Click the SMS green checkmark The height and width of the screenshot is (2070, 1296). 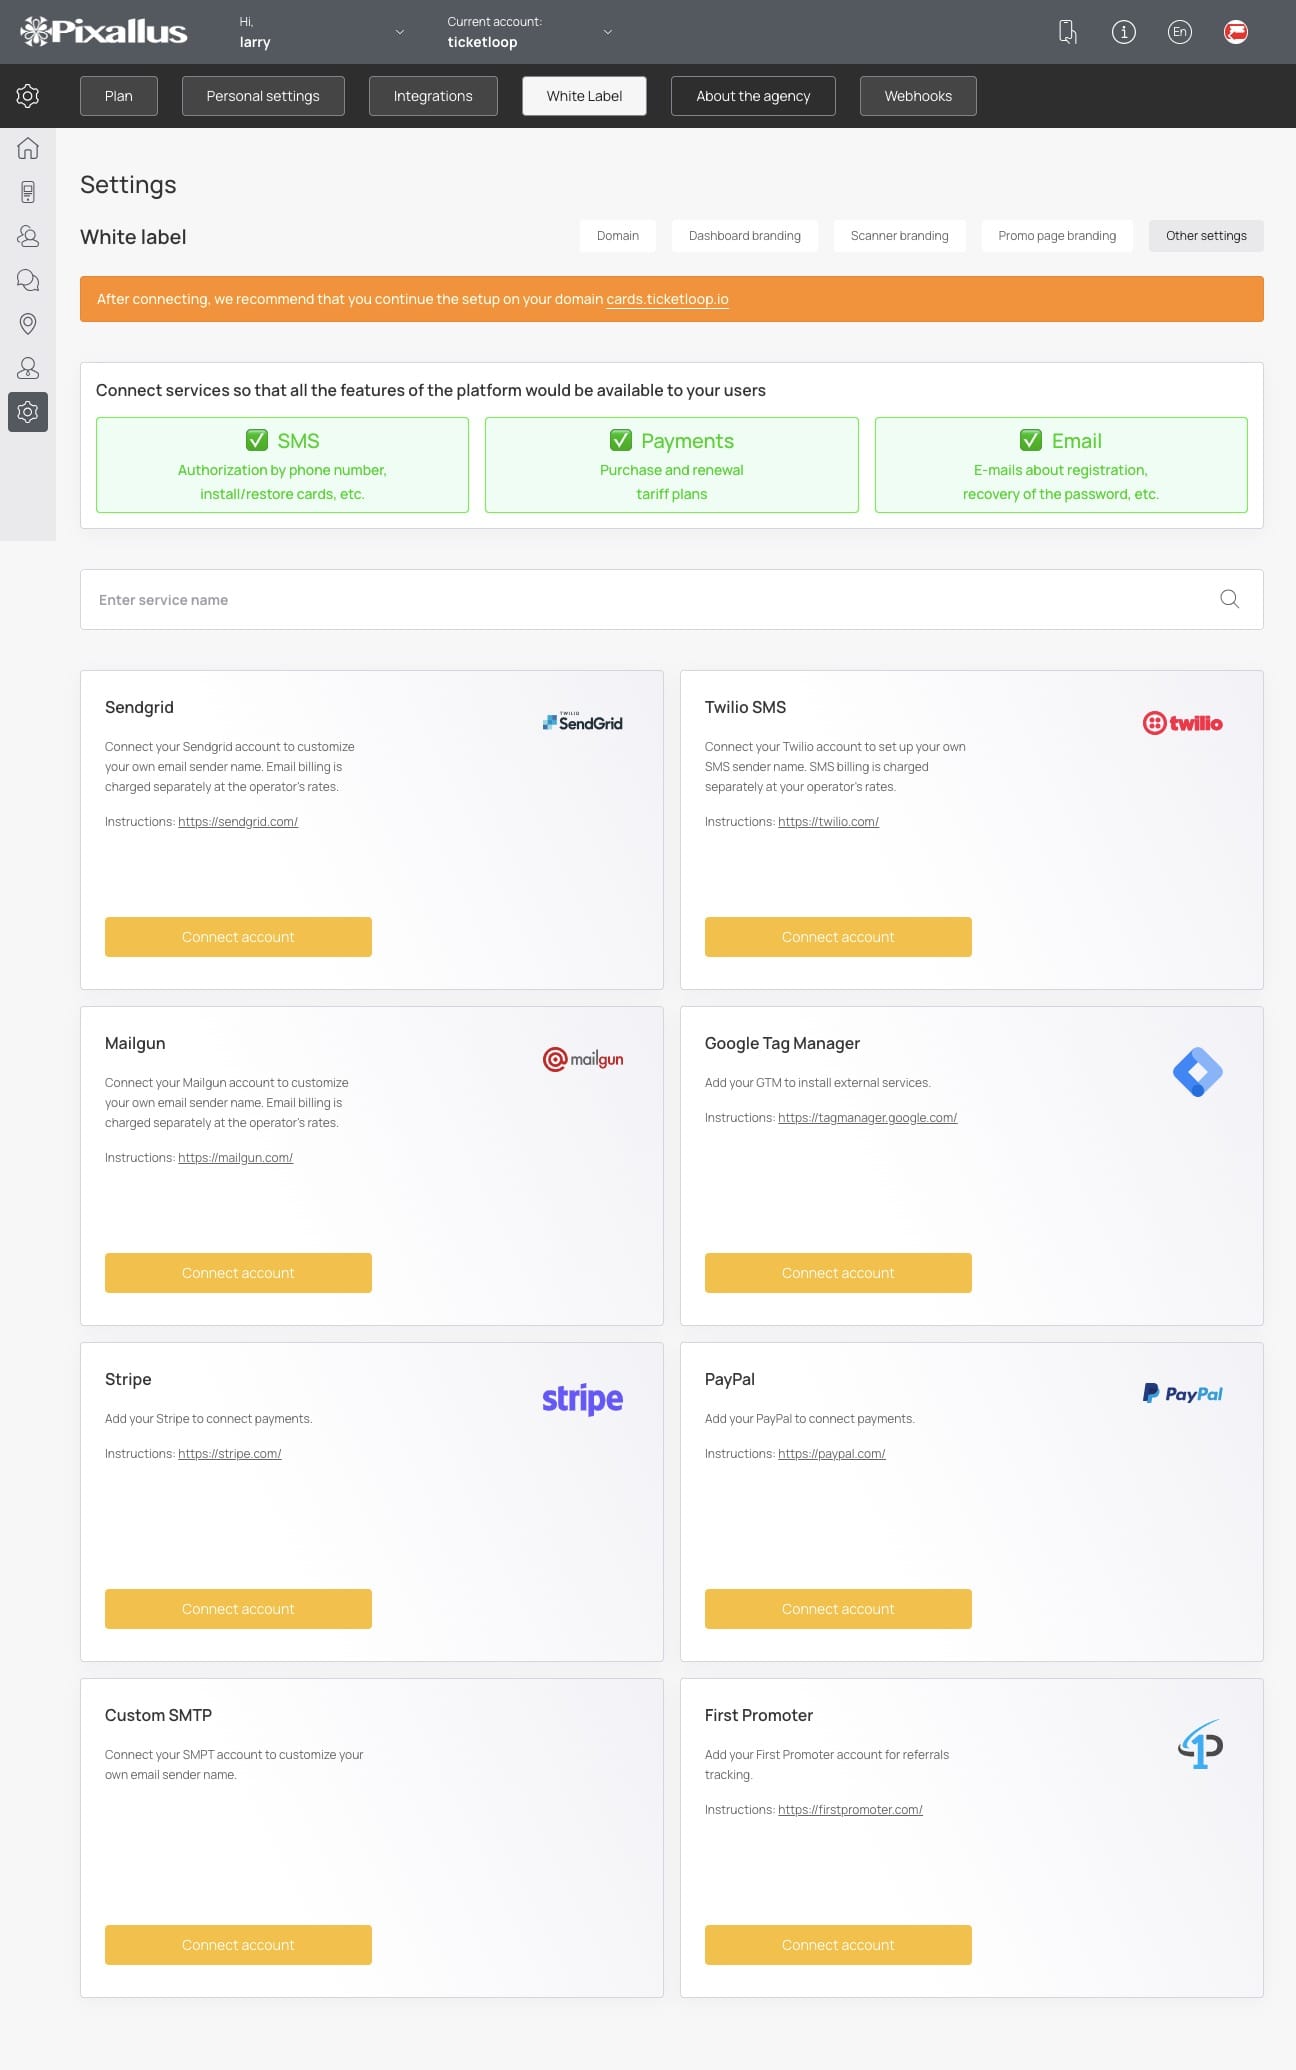pos(257,440)
